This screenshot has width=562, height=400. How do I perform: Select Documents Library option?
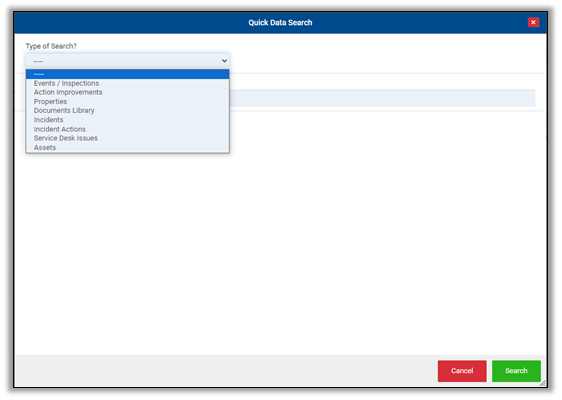128,110
